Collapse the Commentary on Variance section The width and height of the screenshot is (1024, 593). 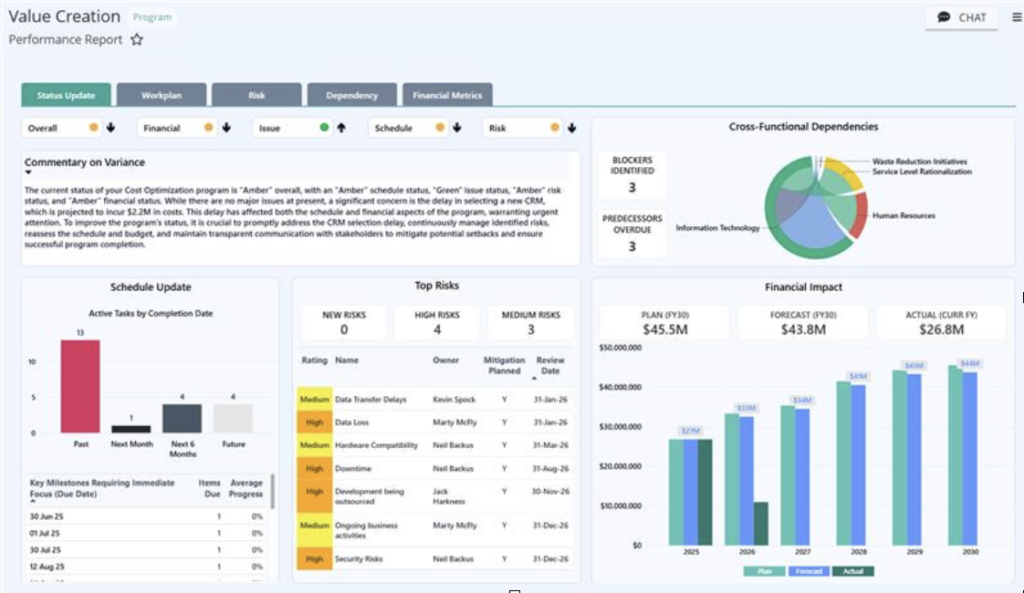[28, 172]
